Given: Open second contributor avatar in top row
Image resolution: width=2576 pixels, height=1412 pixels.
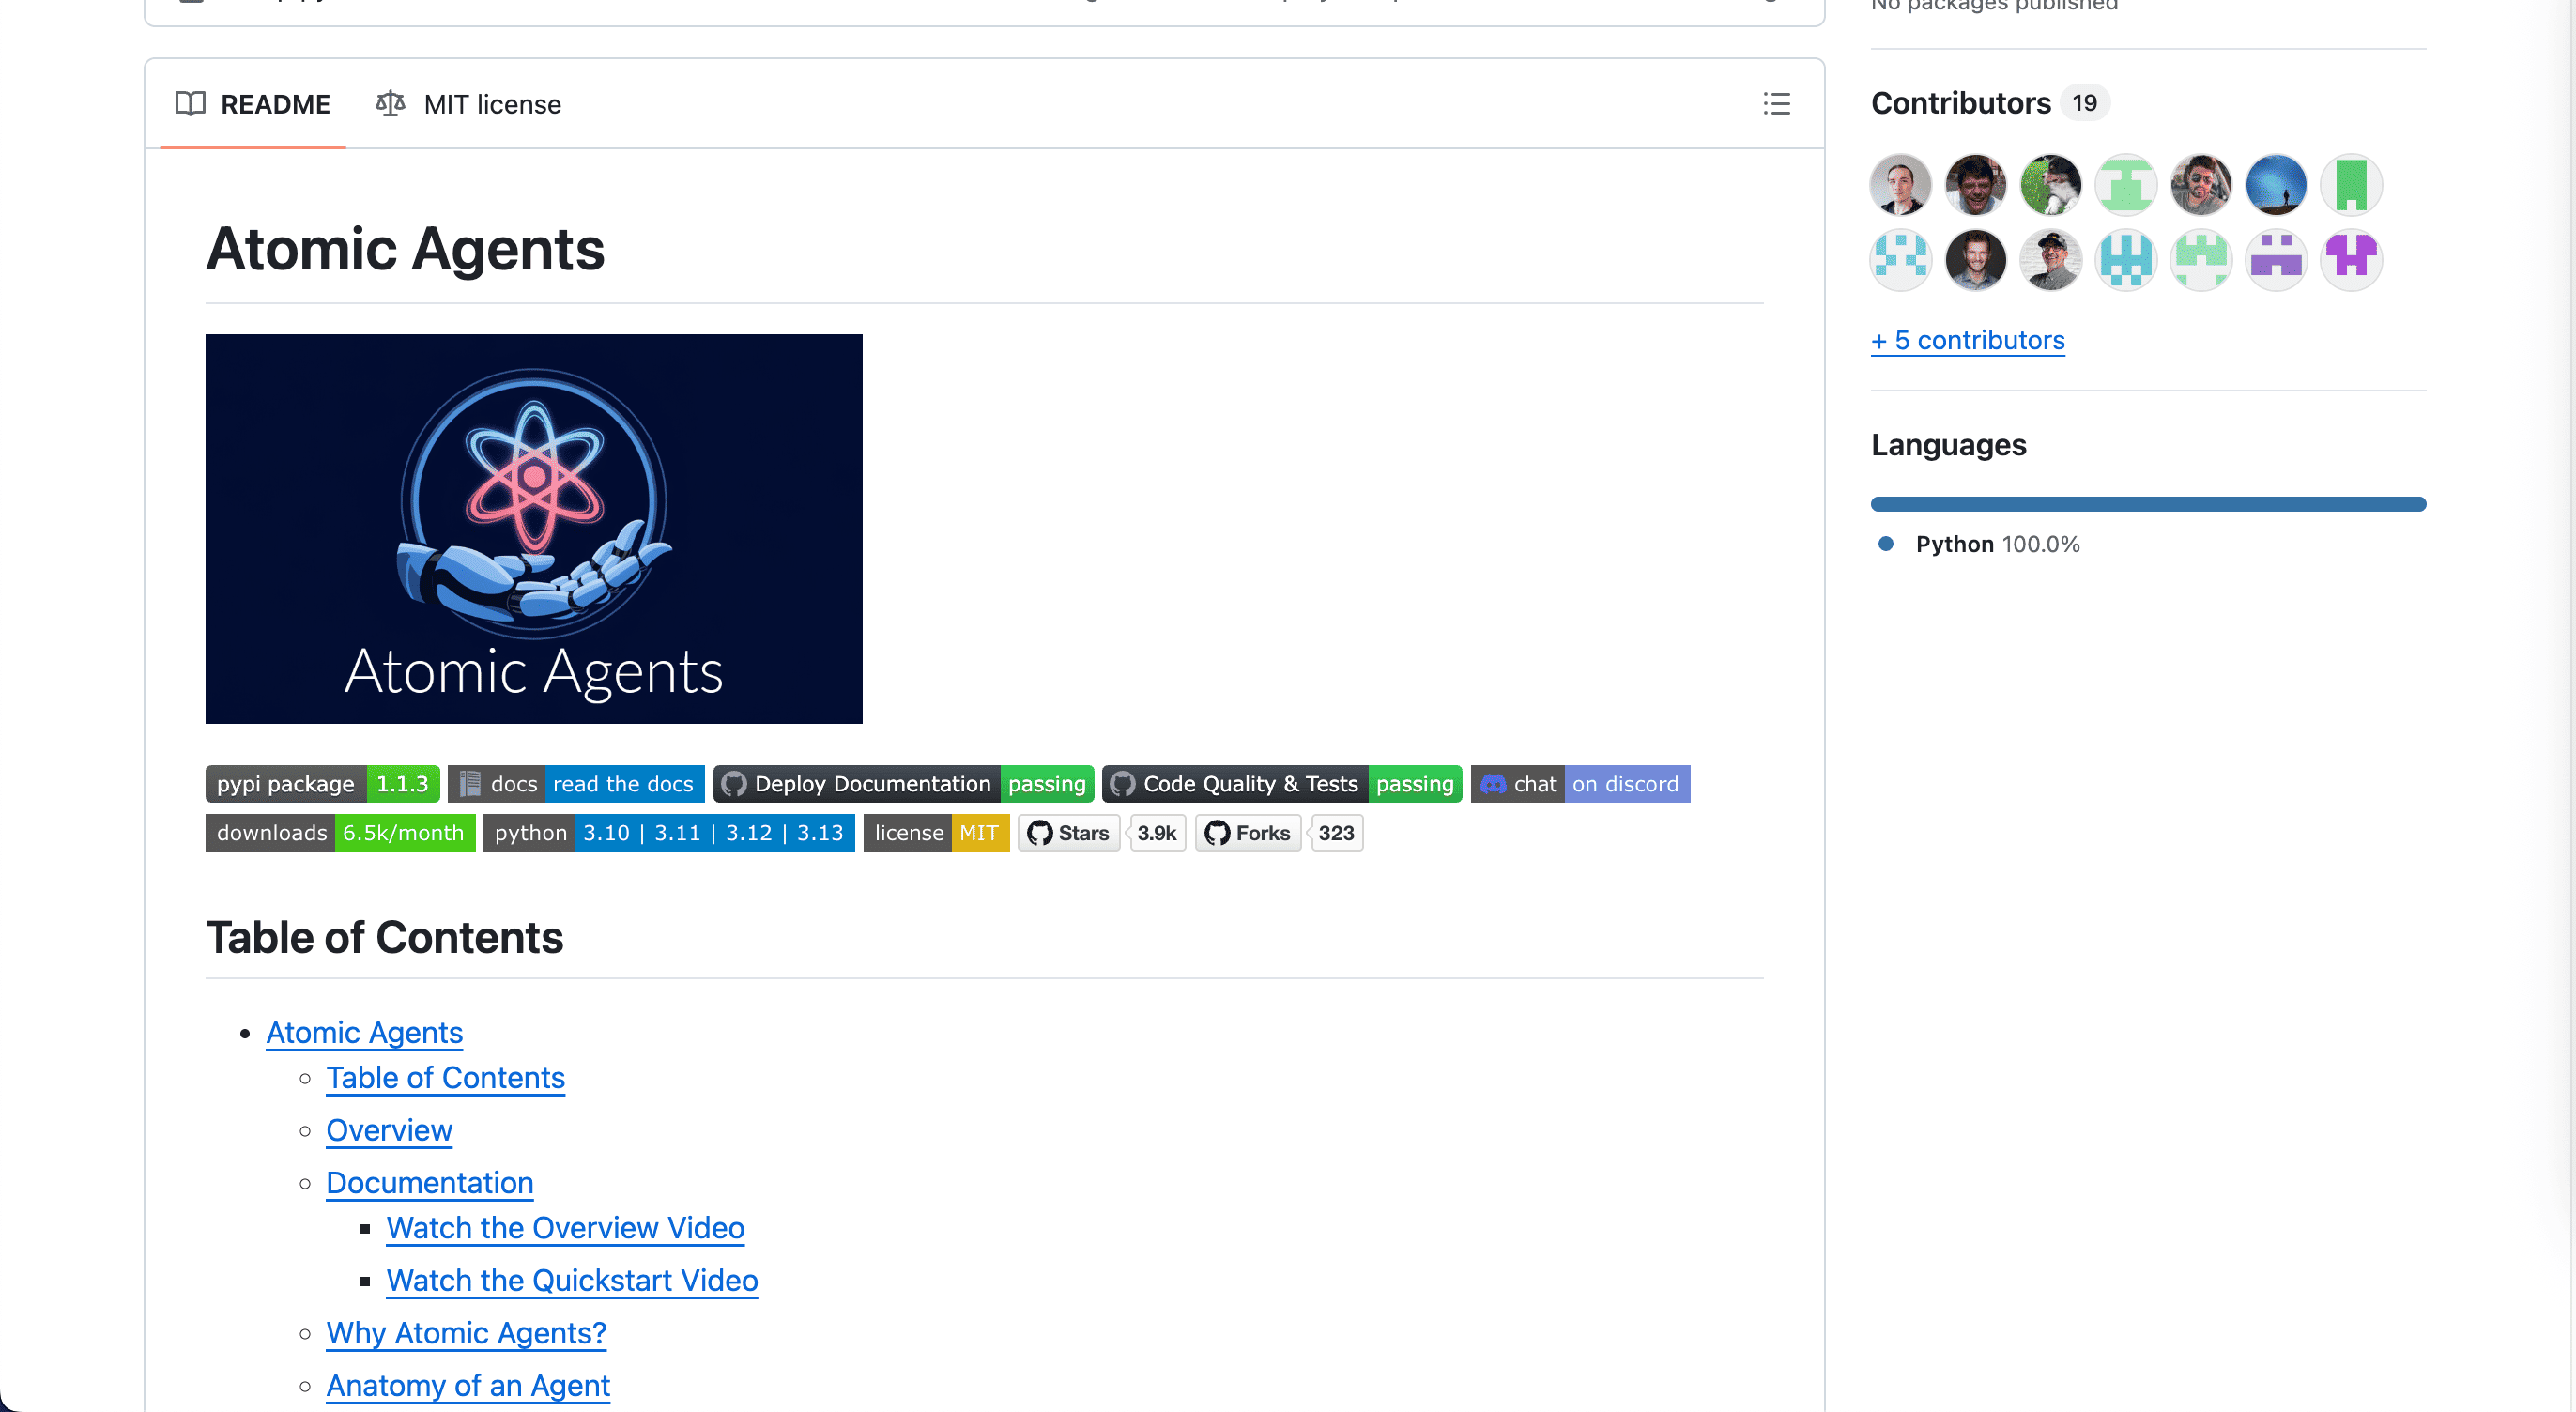Looking at the screenshot, I should [x=1976, y=185].
